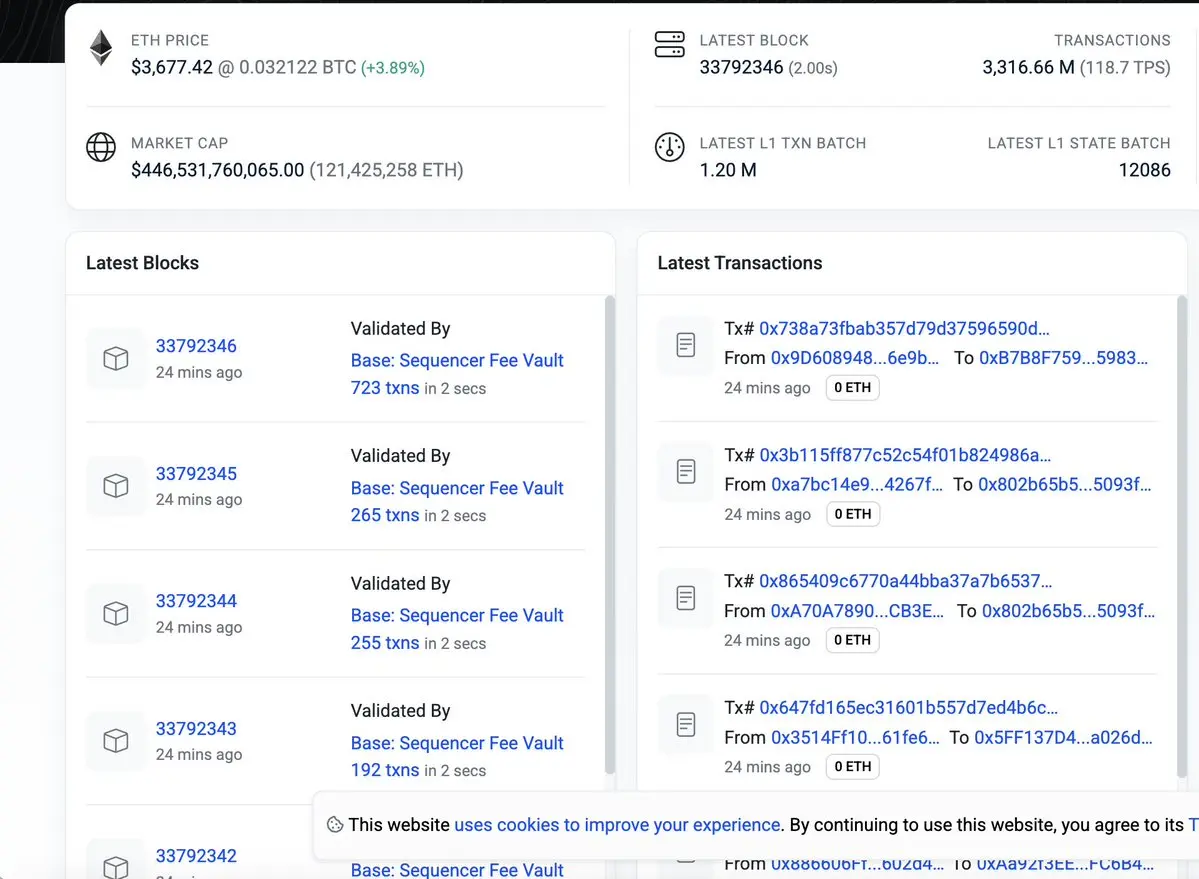View the 265 txns link
Screen dimensions: 1199x879
click(x=385, y=515)
